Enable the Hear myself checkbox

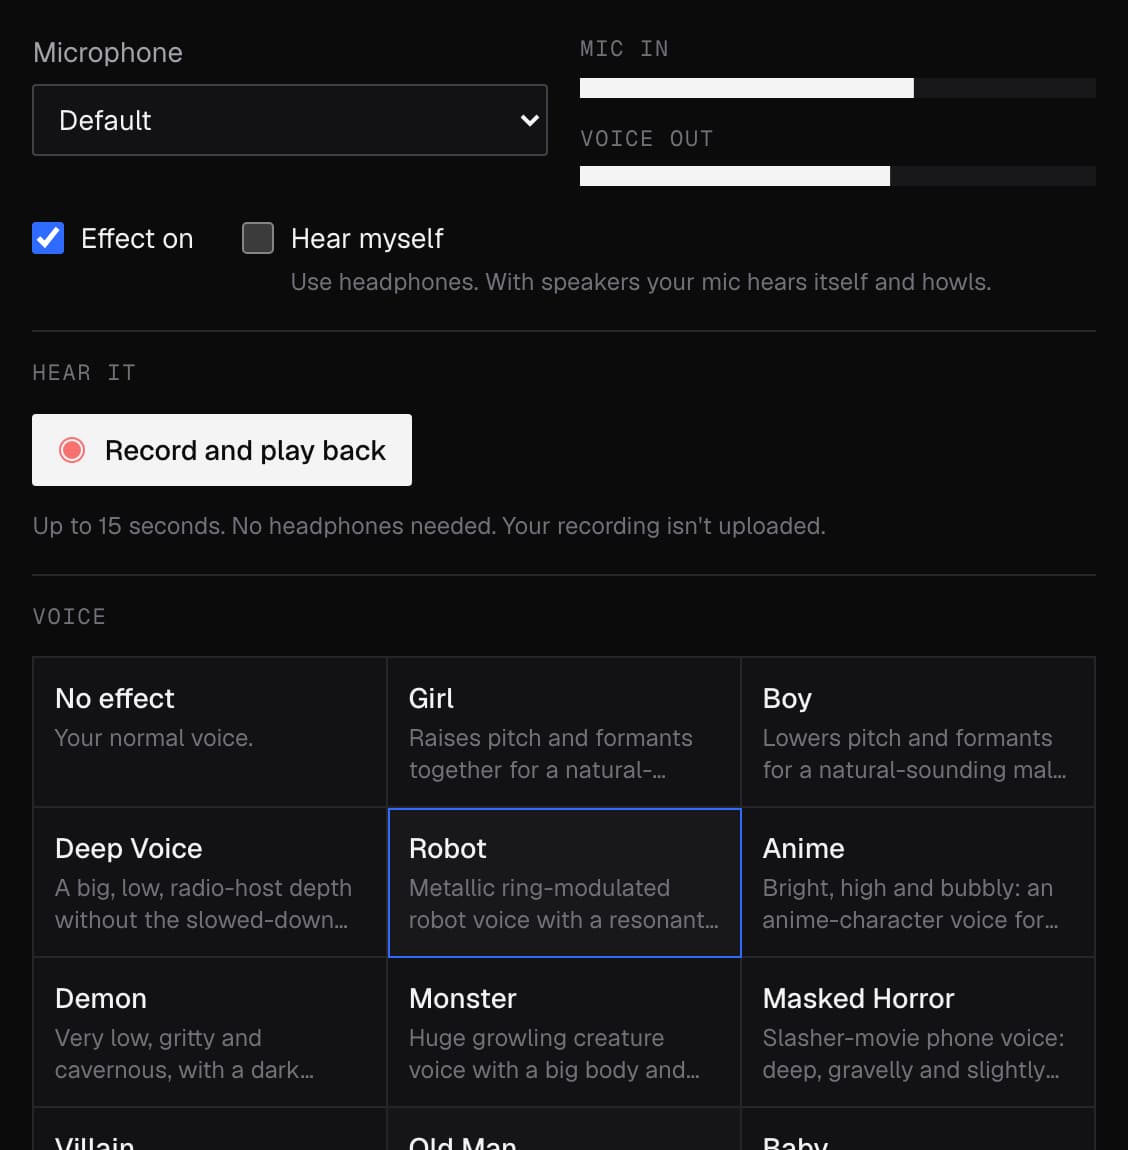tap(258, 238)
